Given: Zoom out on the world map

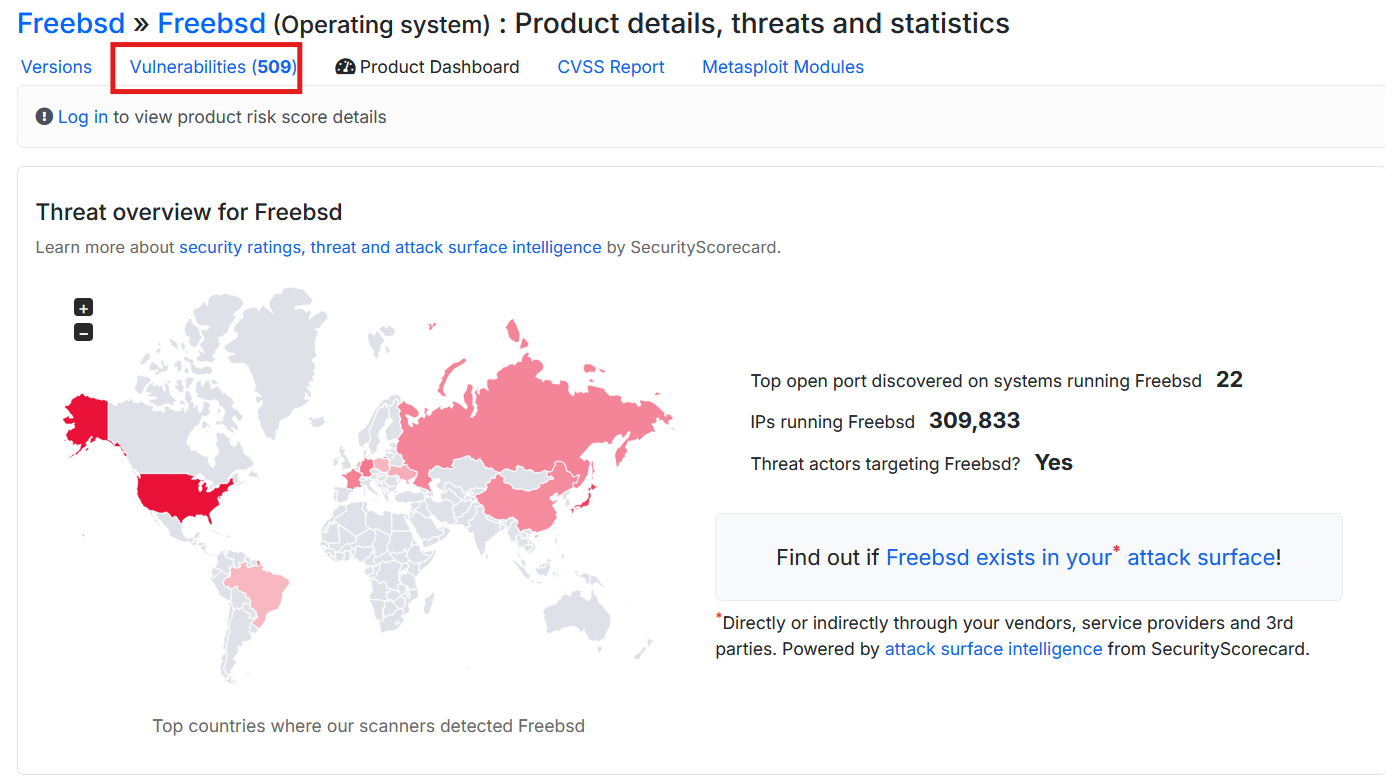Looking at the screenshot, I should pos(84,332).
